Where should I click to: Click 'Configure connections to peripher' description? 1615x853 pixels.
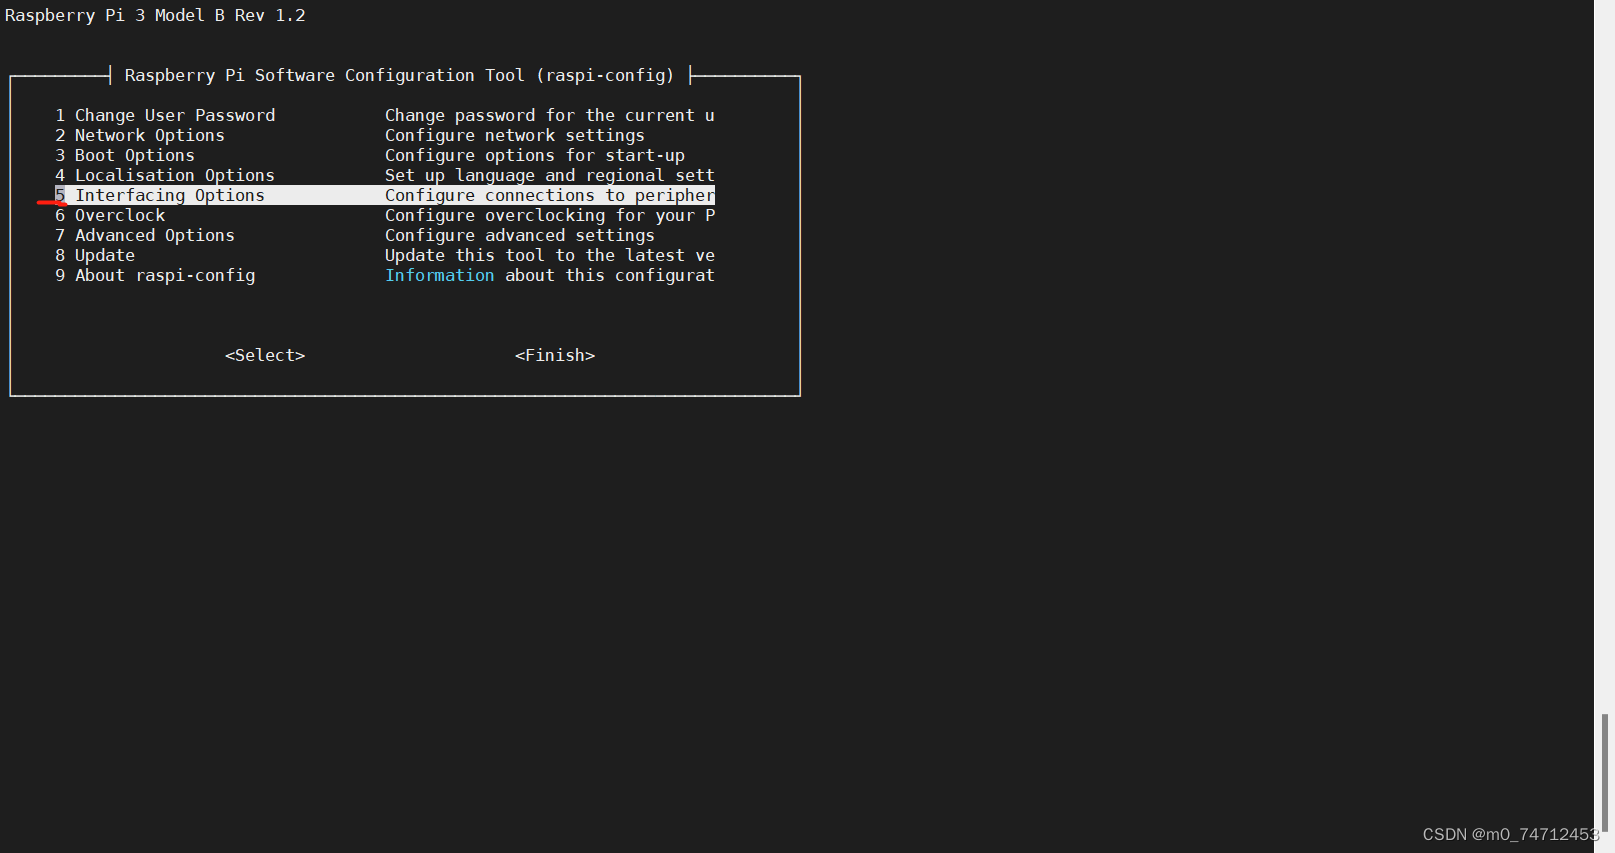click(550, 195)
